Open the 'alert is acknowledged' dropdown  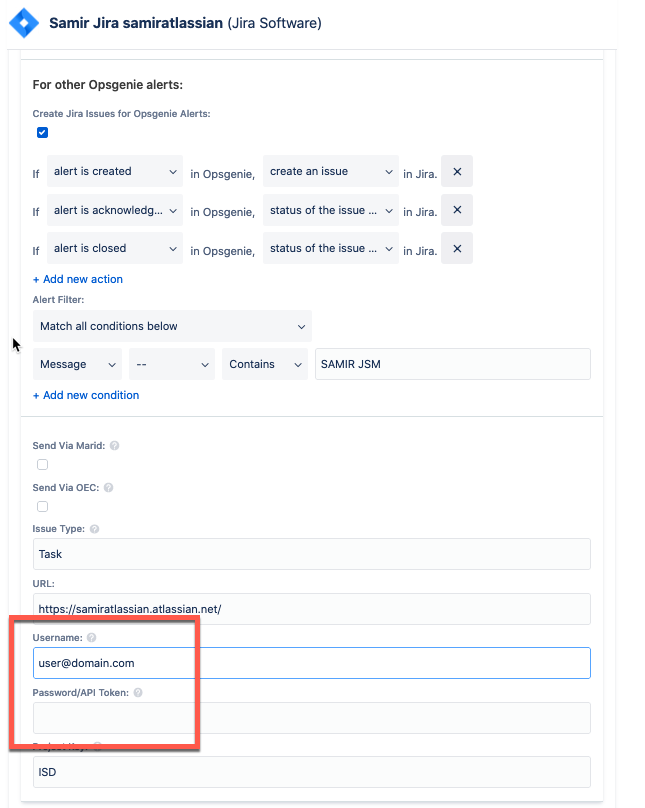(115, 210)
